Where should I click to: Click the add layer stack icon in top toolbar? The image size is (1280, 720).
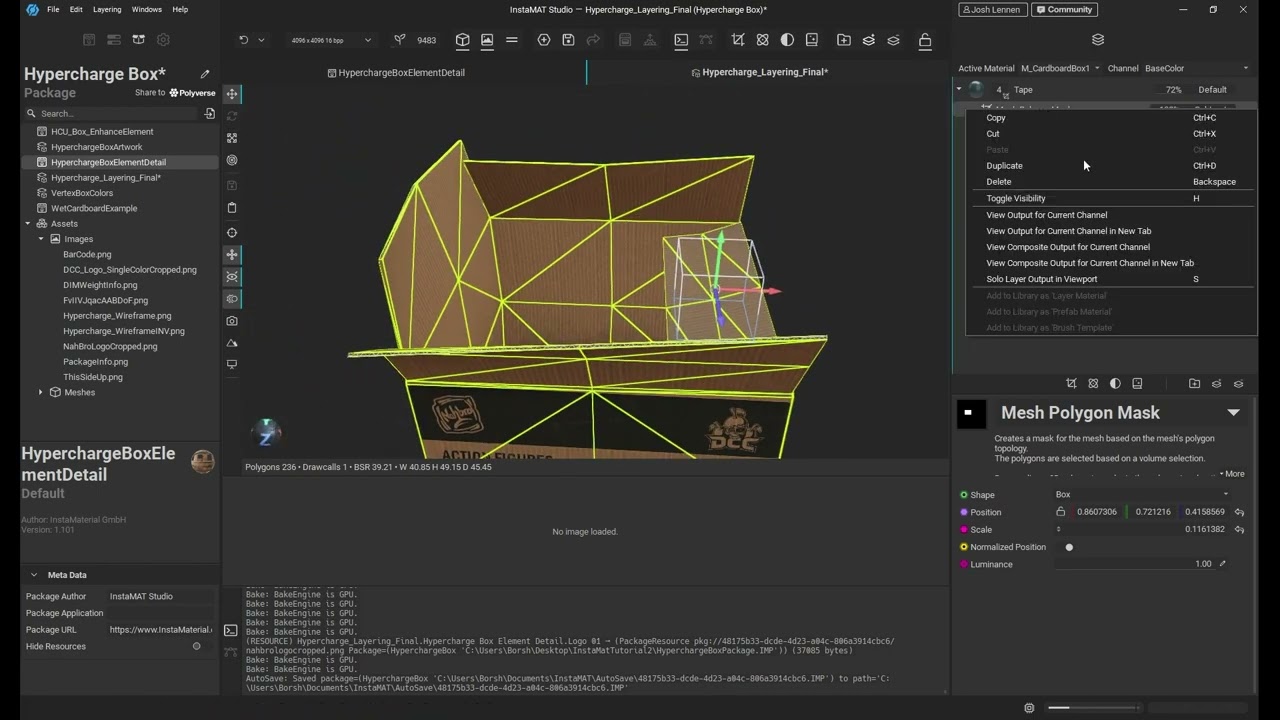pyautogui.click(x=868, y=40)
